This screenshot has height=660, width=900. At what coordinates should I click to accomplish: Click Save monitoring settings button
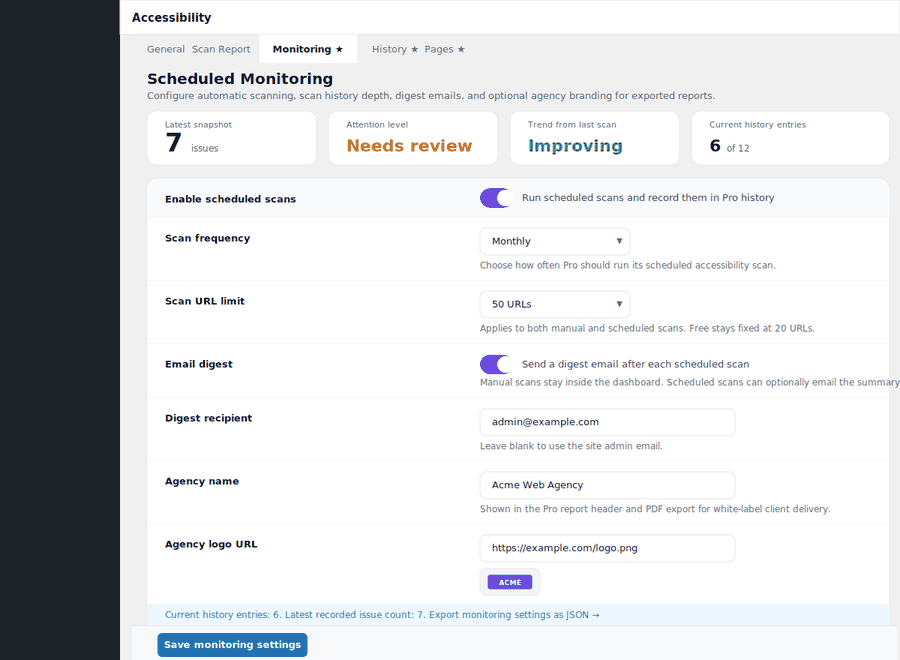[x=232, y=645]
